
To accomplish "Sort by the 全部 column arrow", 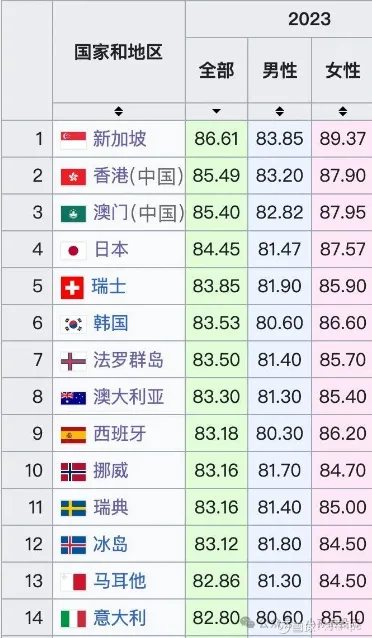I will tap(216, 111).
